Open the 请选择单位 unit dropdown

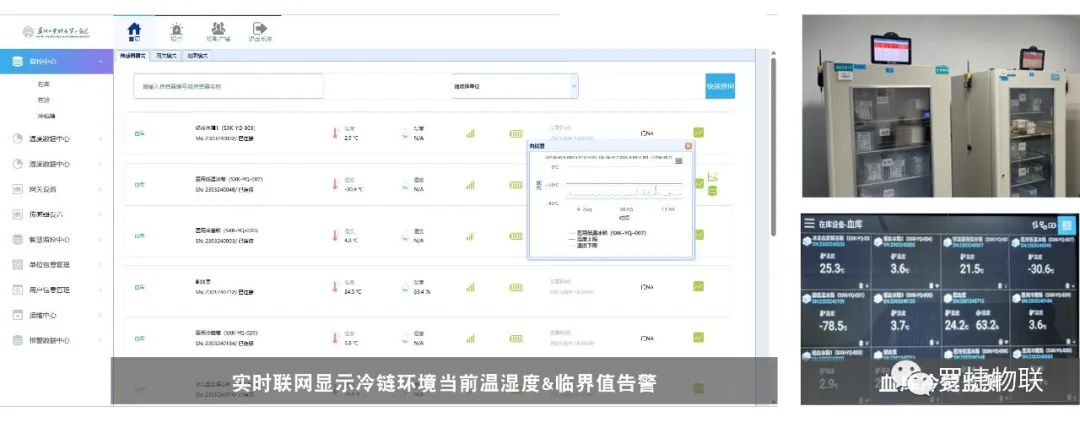[515, 86]
